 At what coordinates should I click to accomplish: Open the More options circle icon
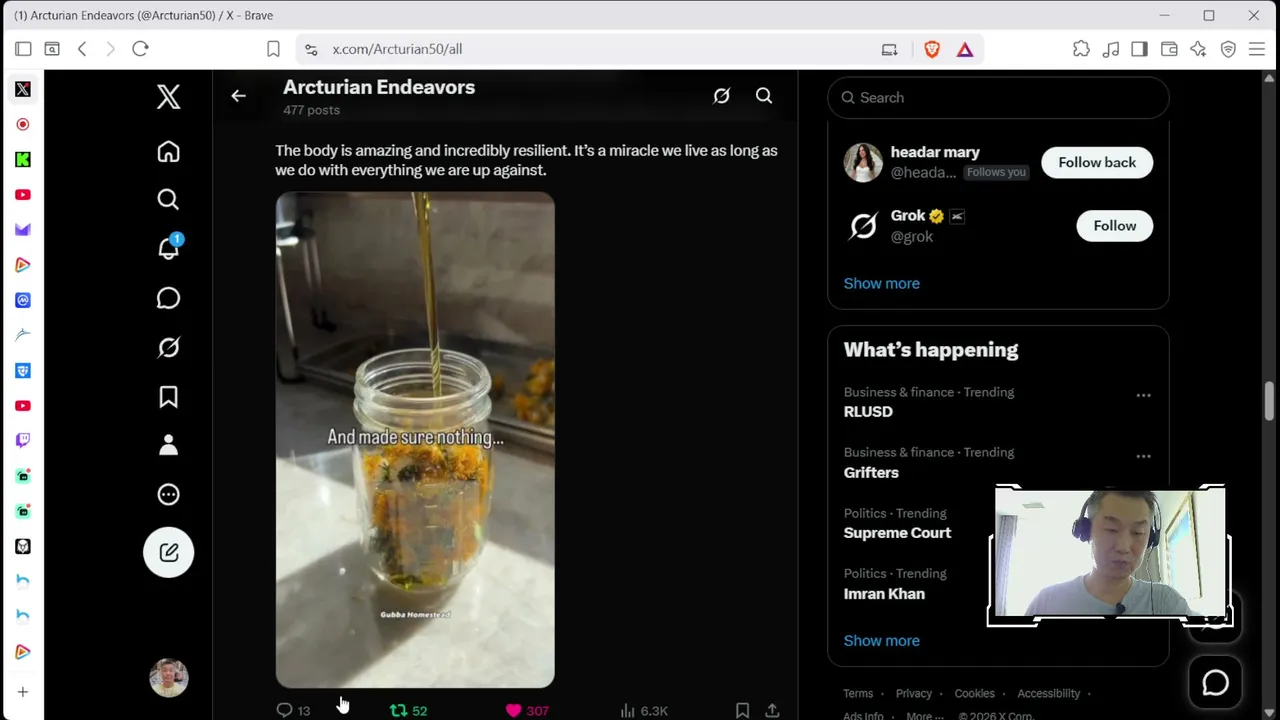[168, 494]
